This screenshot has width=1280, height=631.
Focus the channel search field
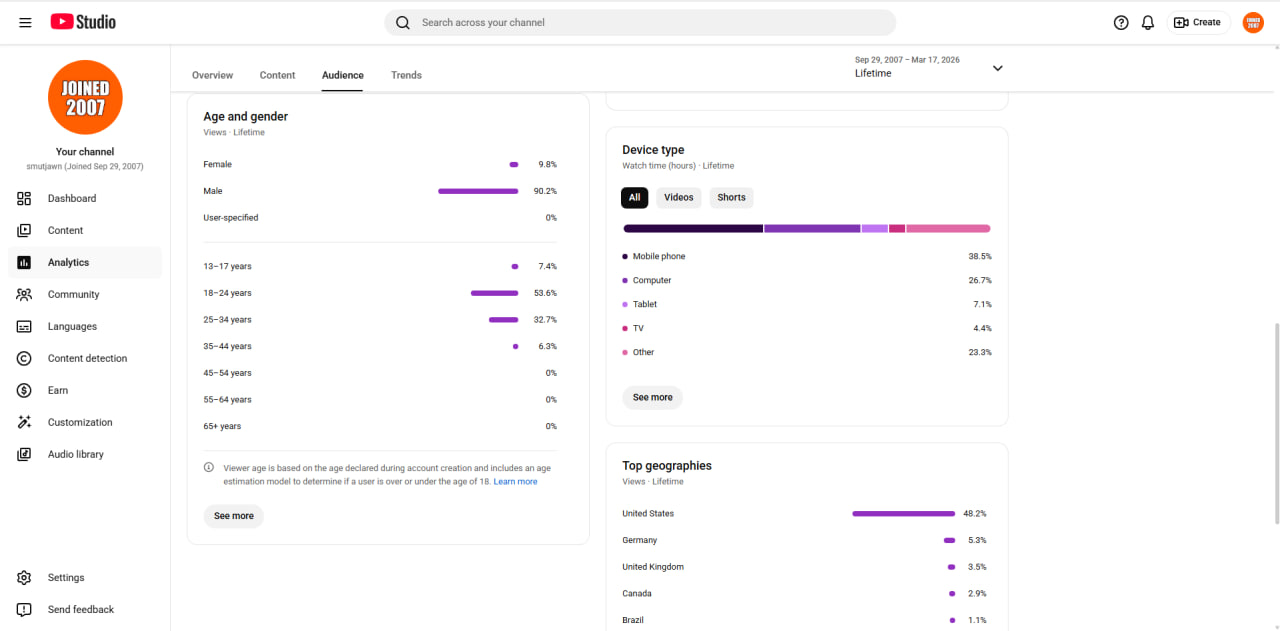[640, 22]
